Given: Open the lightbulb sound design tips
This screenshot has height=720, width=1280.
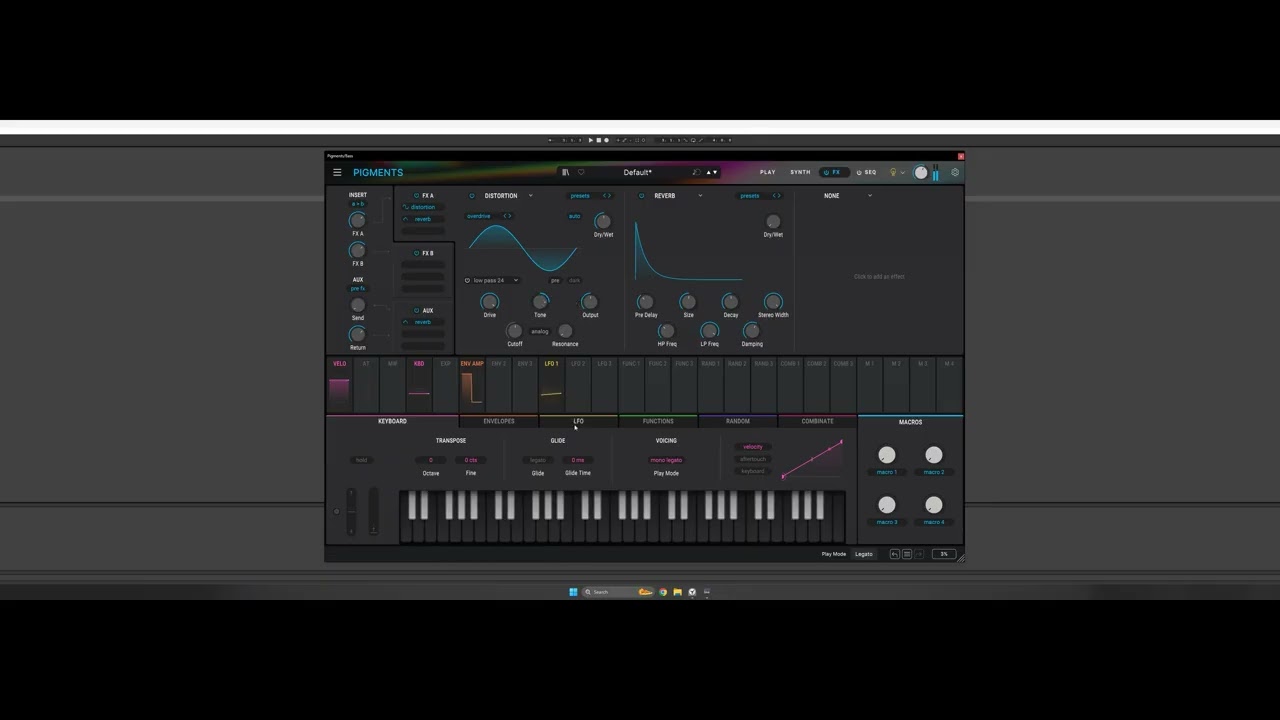Looking at the screenshot, I should coord(893,172).
